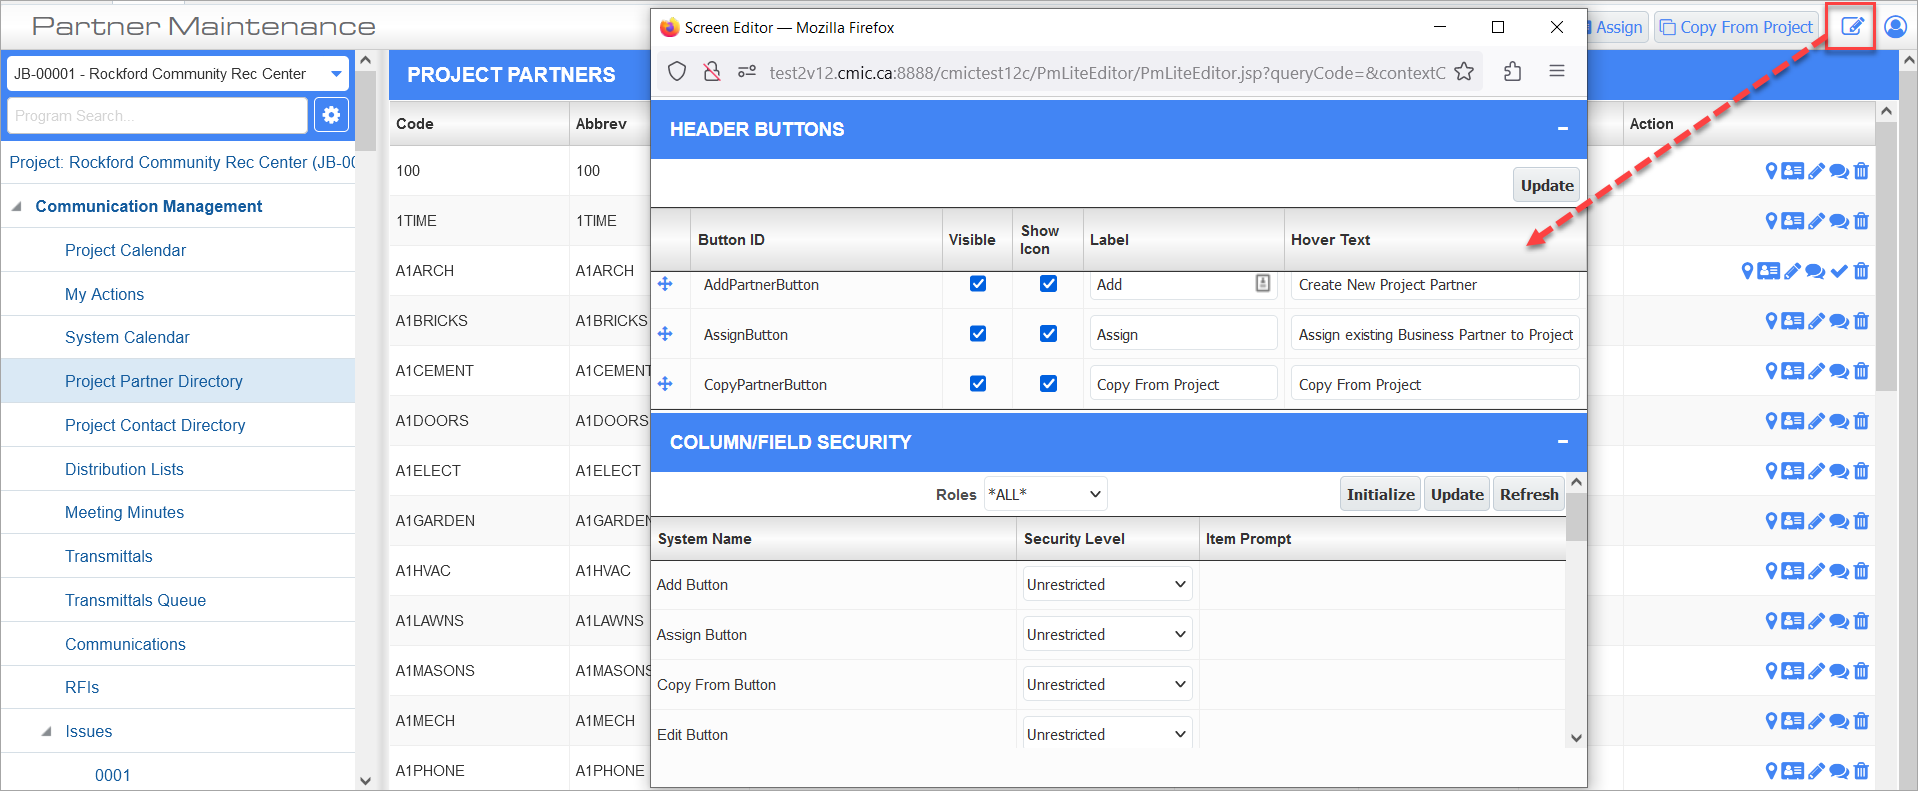Click the checkmark icon in A1ARCH row
The width and height of the screenshot is (1918, 791).
click(x=1839, y=271)
